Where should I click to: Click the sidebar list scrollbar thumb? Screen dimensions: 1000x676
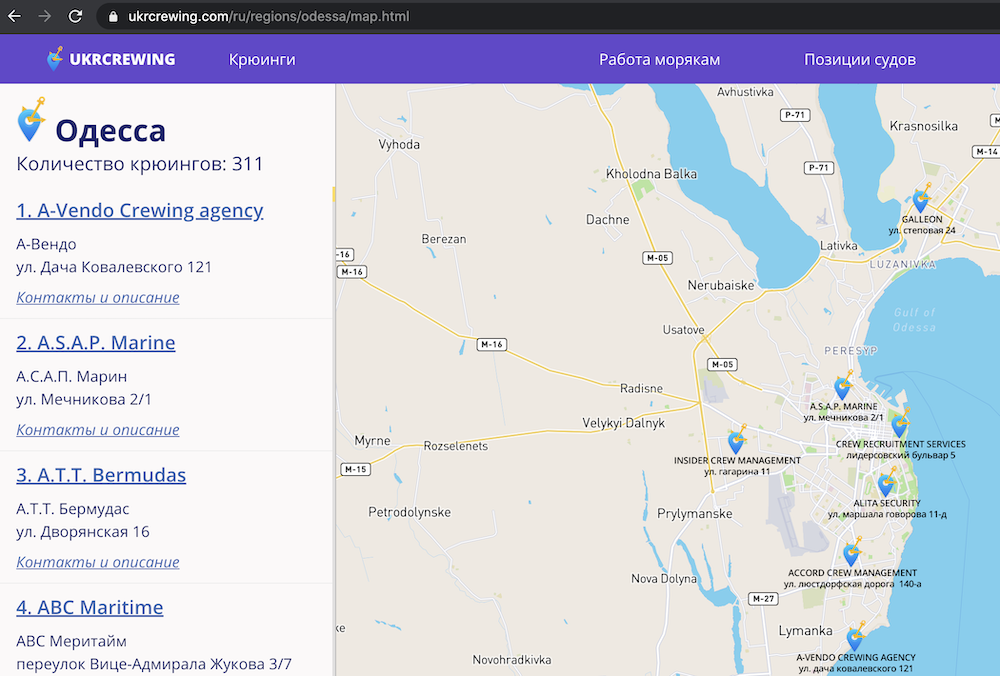[x=334, y=194]
